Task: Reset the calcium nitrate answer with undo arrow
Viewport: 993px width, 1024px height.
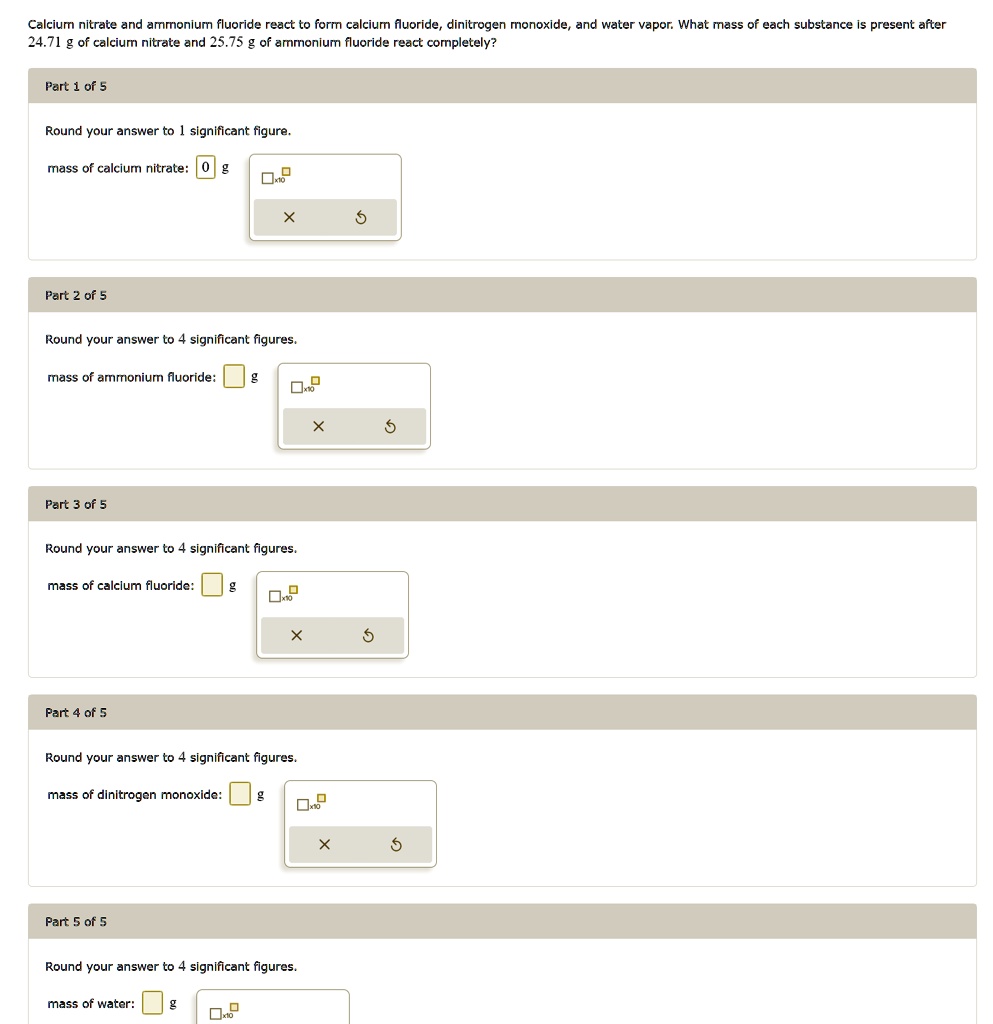Action: (361, 218)
